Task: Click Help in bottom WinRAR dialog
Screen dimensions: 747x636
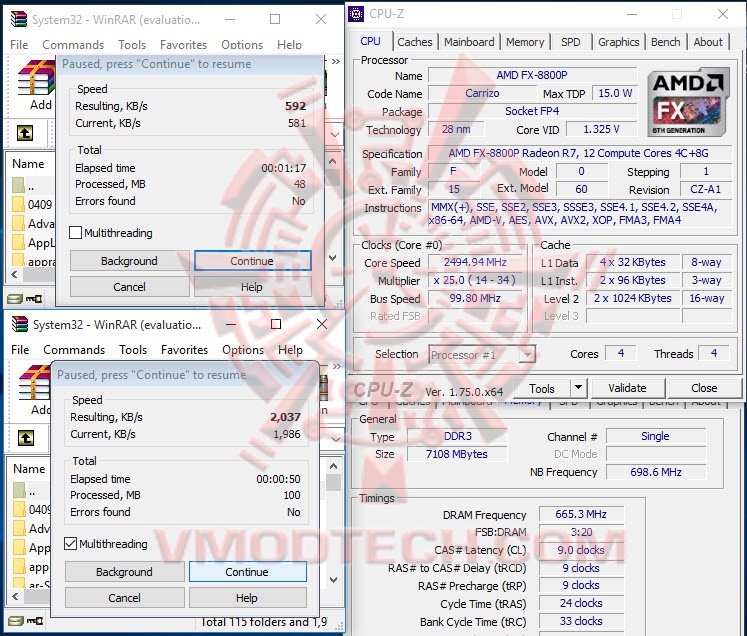Action: point(247,597)
